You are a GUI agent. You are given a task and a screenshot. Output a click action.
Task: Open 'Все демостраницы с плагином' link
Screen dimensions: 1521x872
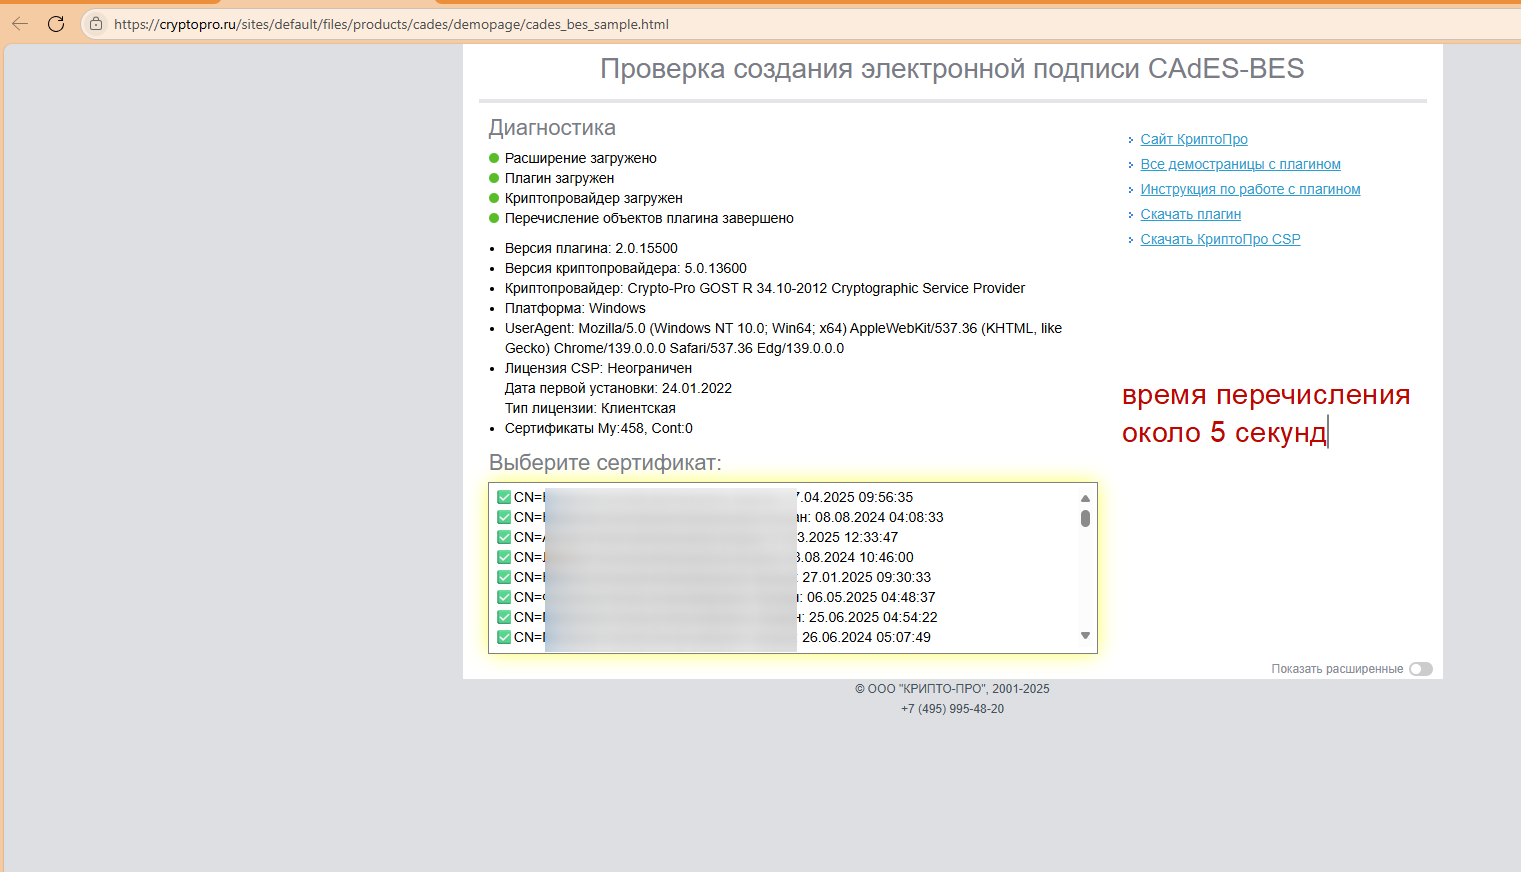click(1241, 164)
